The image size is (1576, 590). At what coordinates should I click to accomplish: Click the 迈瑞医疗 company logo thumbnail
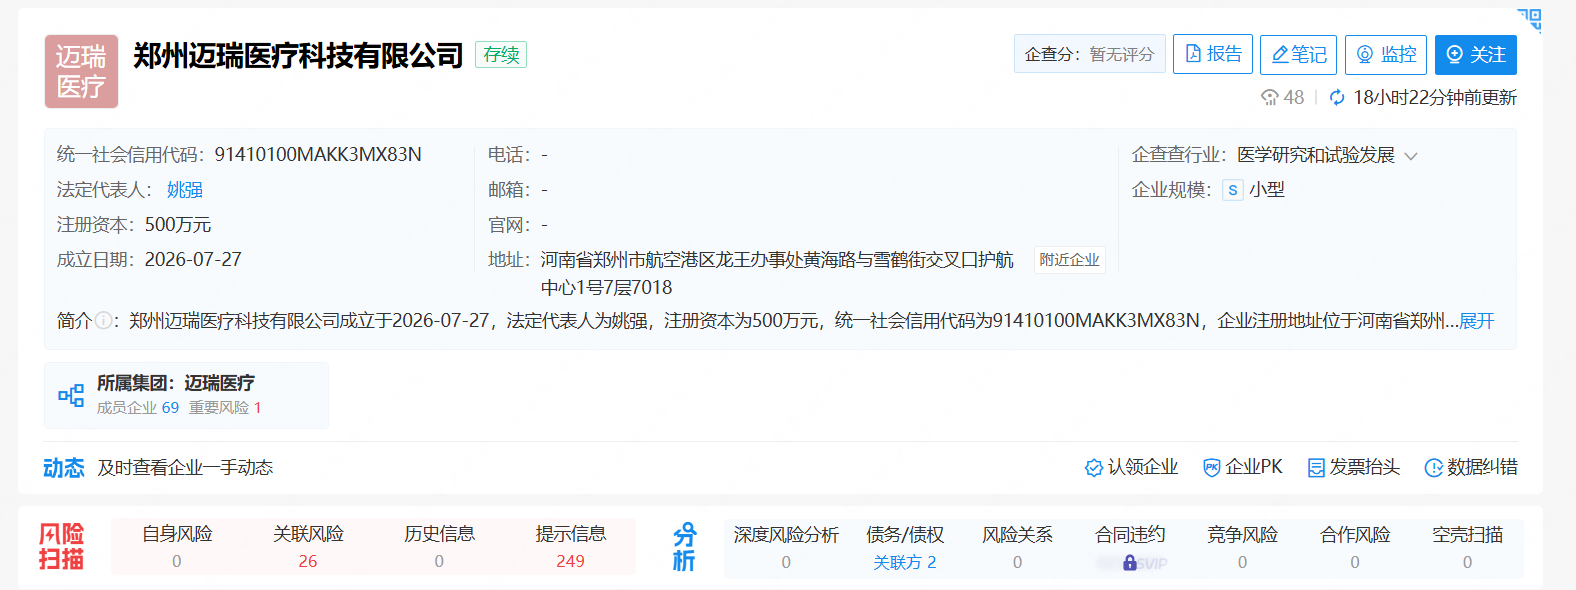[81, 71]
